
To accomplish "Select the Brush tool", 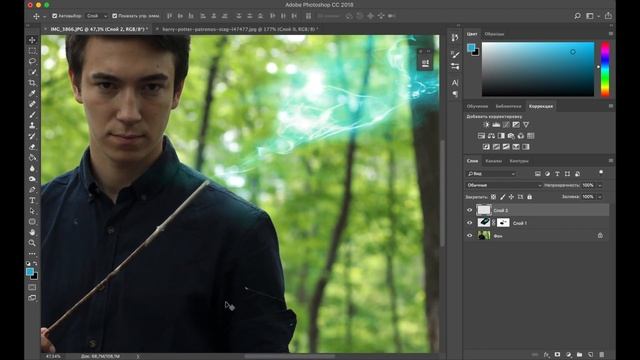I will tap(32, 115).
